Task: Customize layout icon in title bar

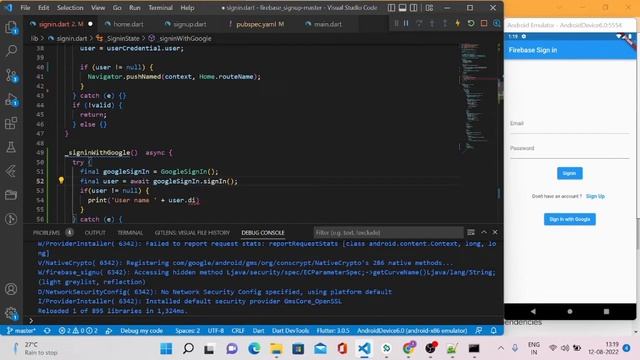Action: click(x=429, y=8)
